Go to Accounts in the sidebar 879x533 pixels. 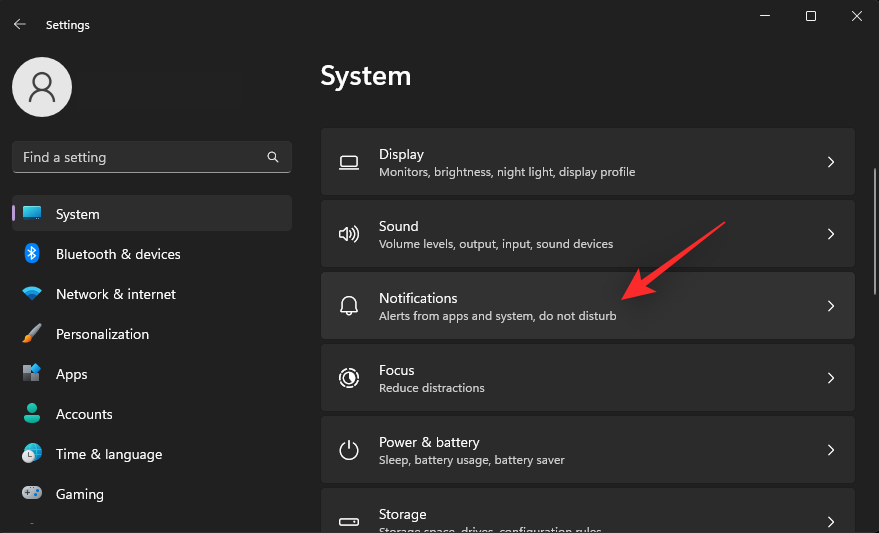84,414
